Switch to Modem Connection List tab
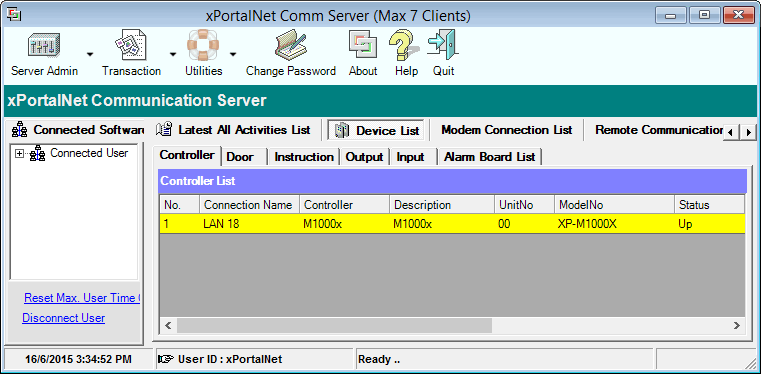Screen dimensions: 761x374 click(x=507, y=130)
